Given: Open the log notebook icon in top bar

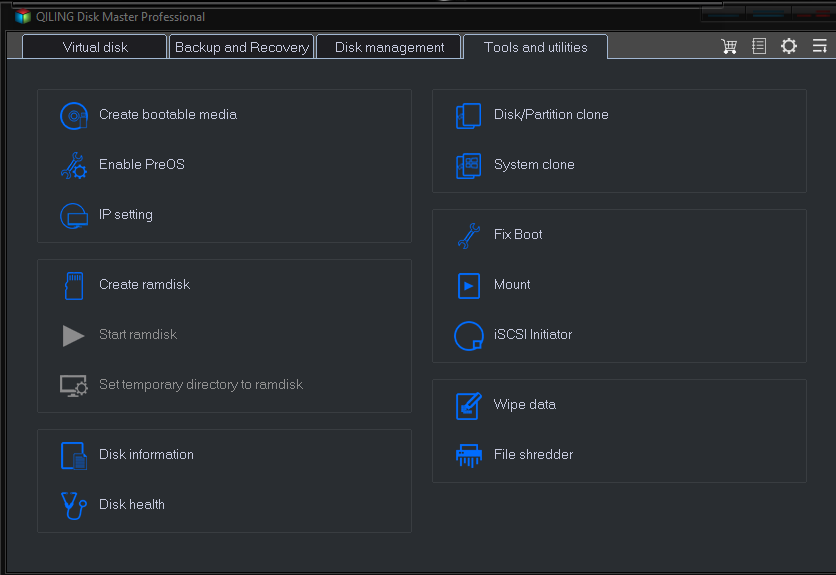Looking at the screenshot, I should pyautogui.click(x=759, y=47).
